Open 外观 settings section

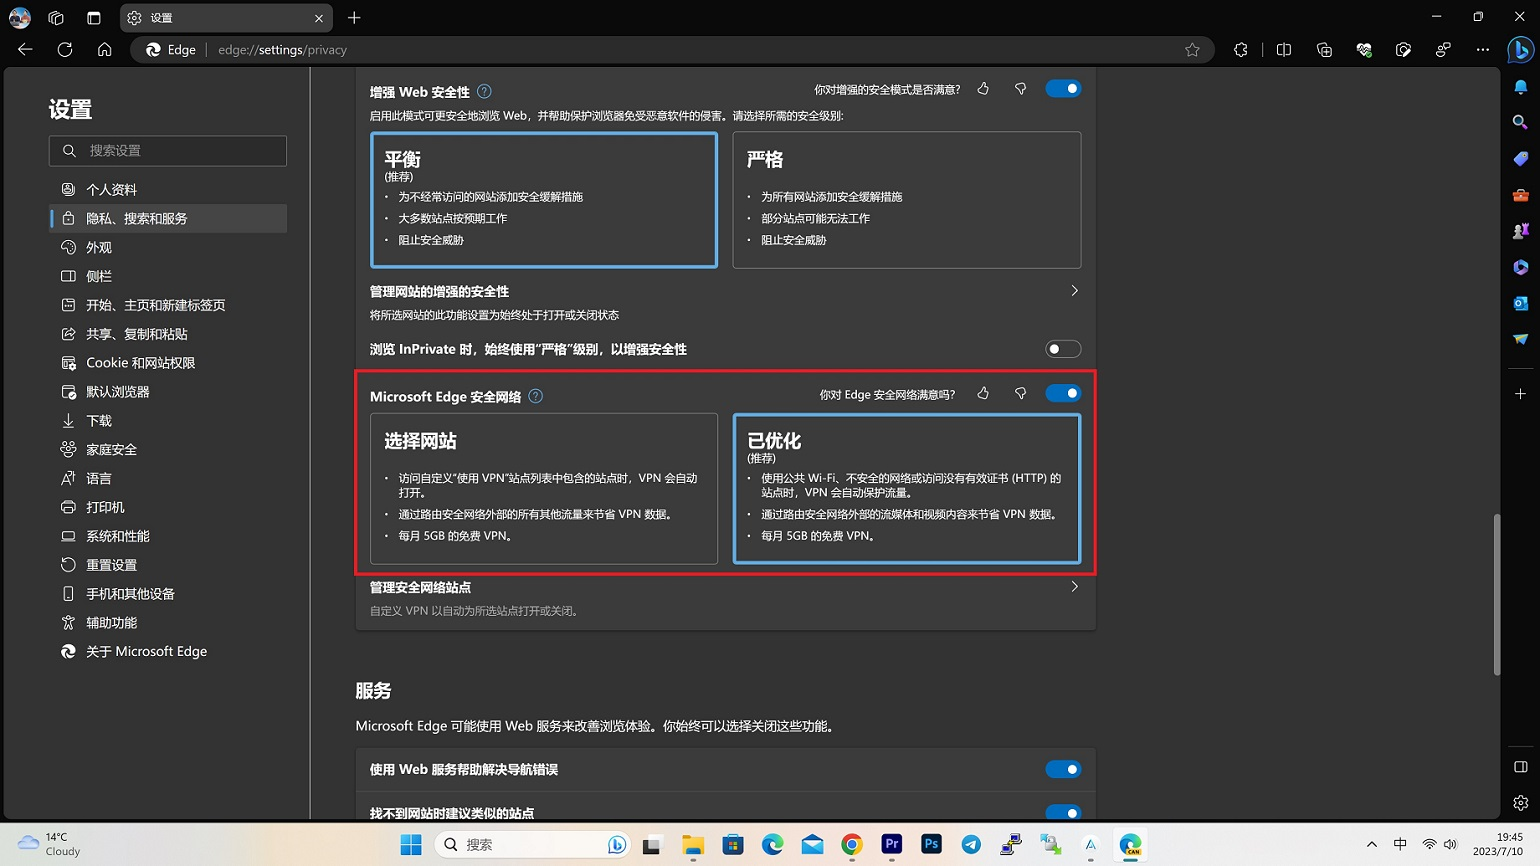click(x=168, y=247)
